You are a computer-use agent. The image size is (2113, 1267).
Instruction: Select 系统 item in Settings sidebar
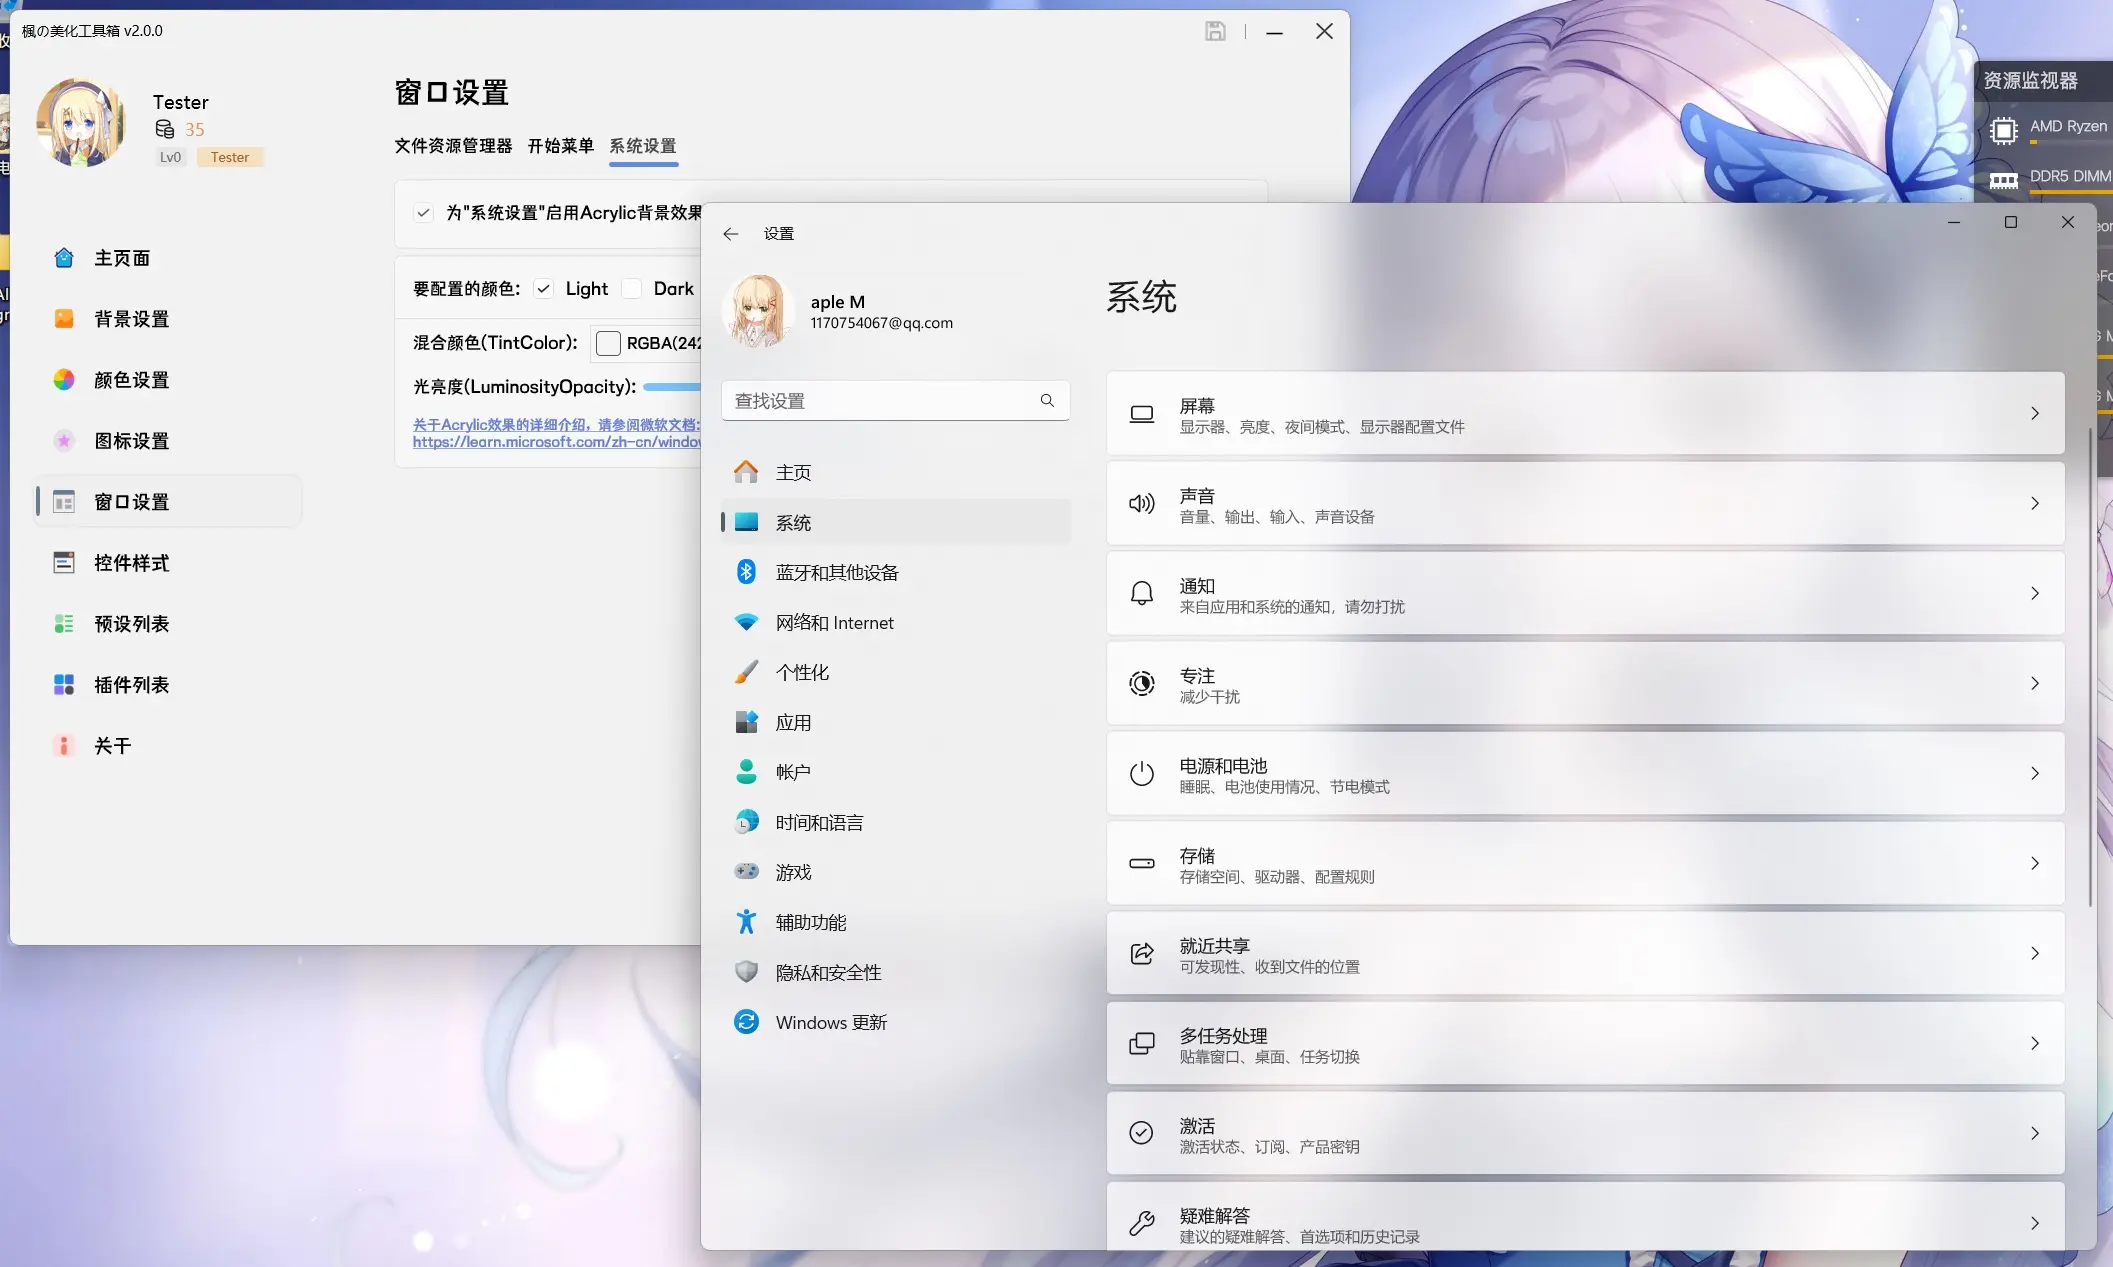coord(896,522)
